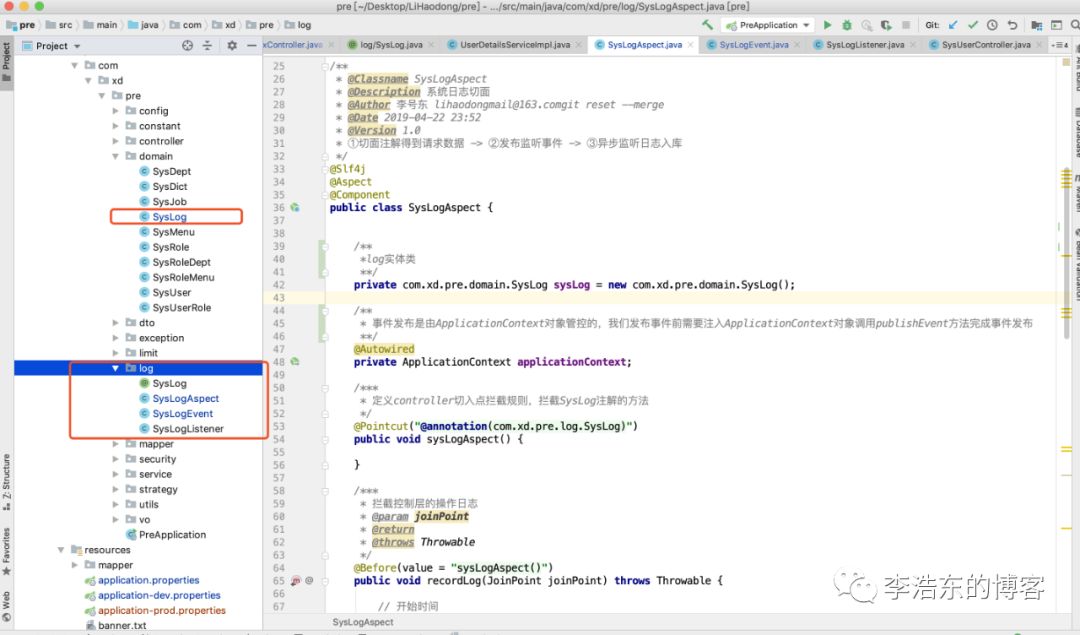The width and height of the screenshot is (1080, 635).
Task: Click gutter advice icon on line 65
Action: (x=296, y=581)
